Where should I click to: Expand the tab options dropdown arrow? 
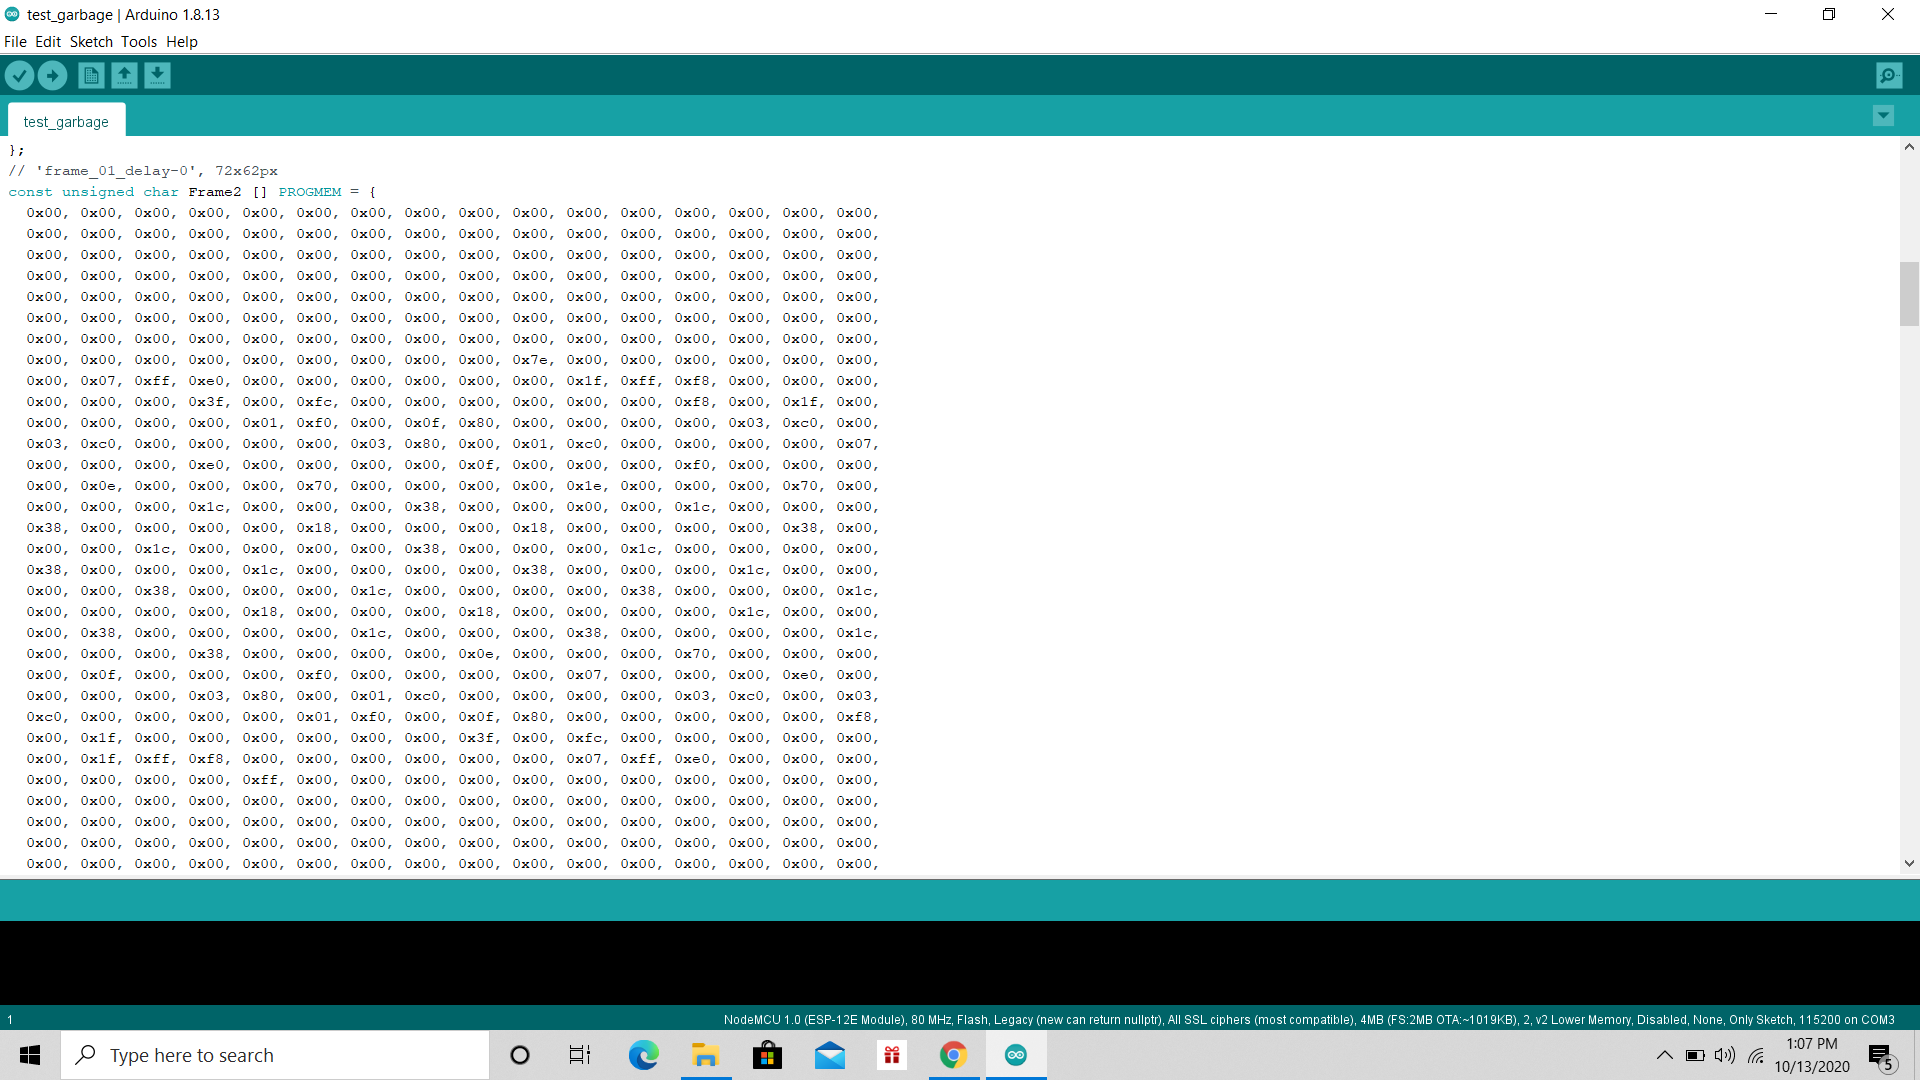pos(1883,116)
